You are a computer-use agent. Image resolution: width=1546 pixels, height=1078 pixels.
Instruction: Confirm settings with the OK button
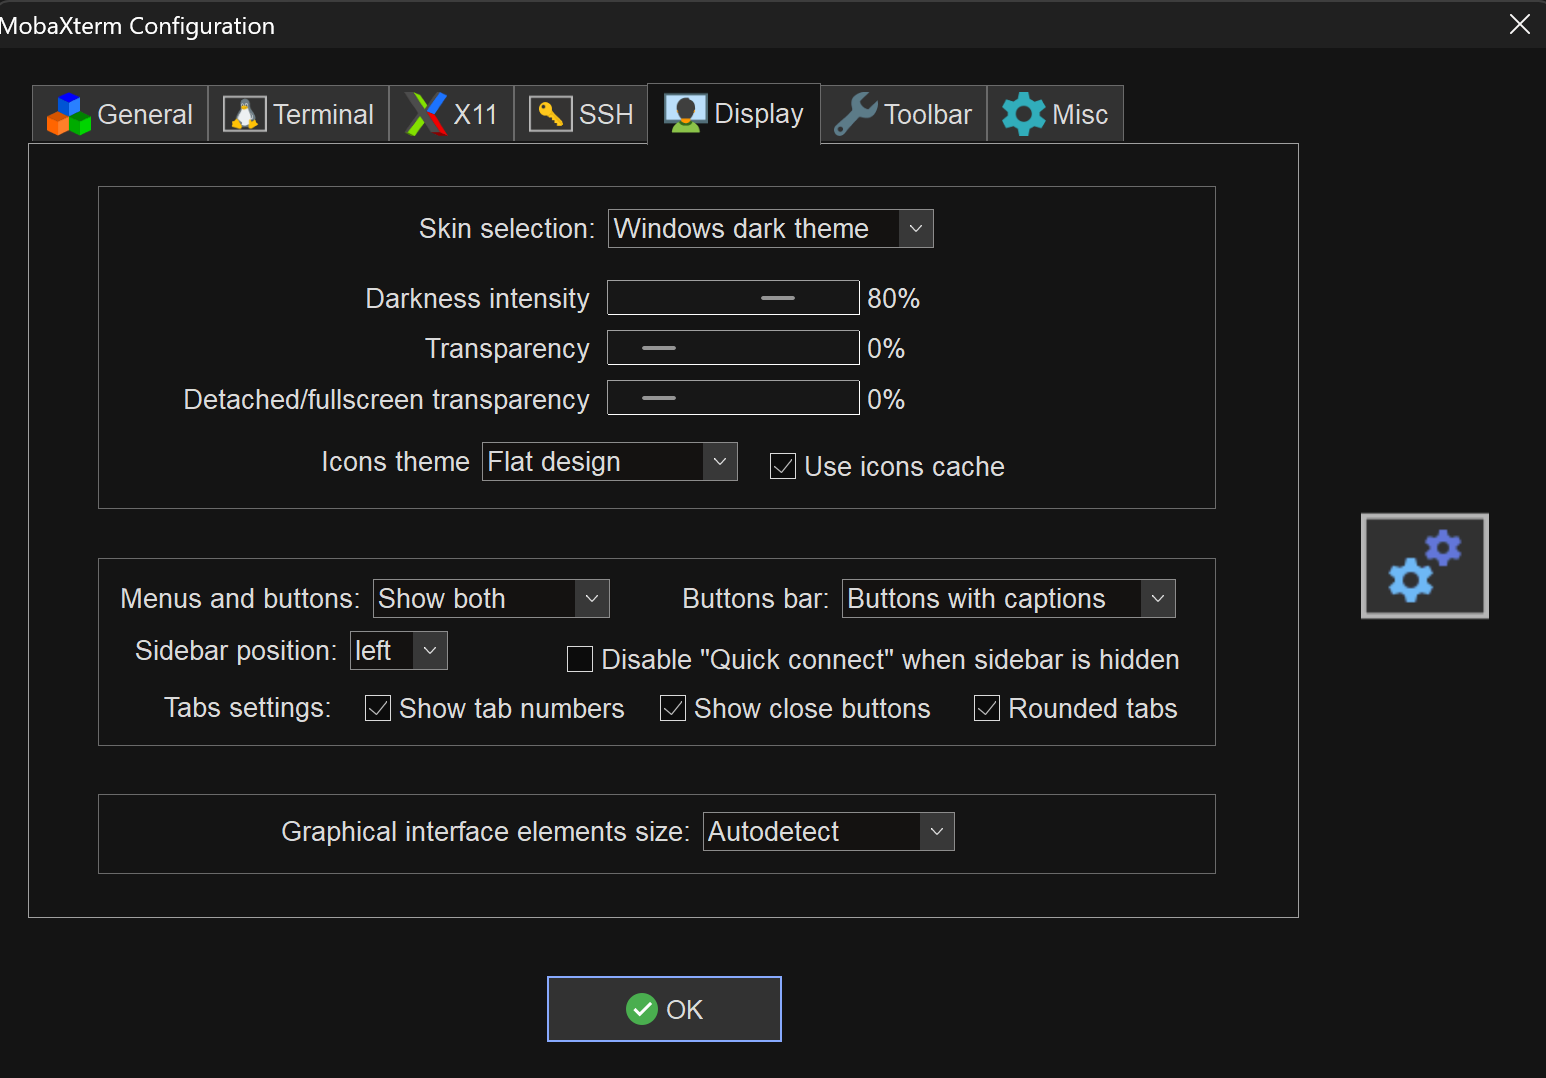(664, 1009)
